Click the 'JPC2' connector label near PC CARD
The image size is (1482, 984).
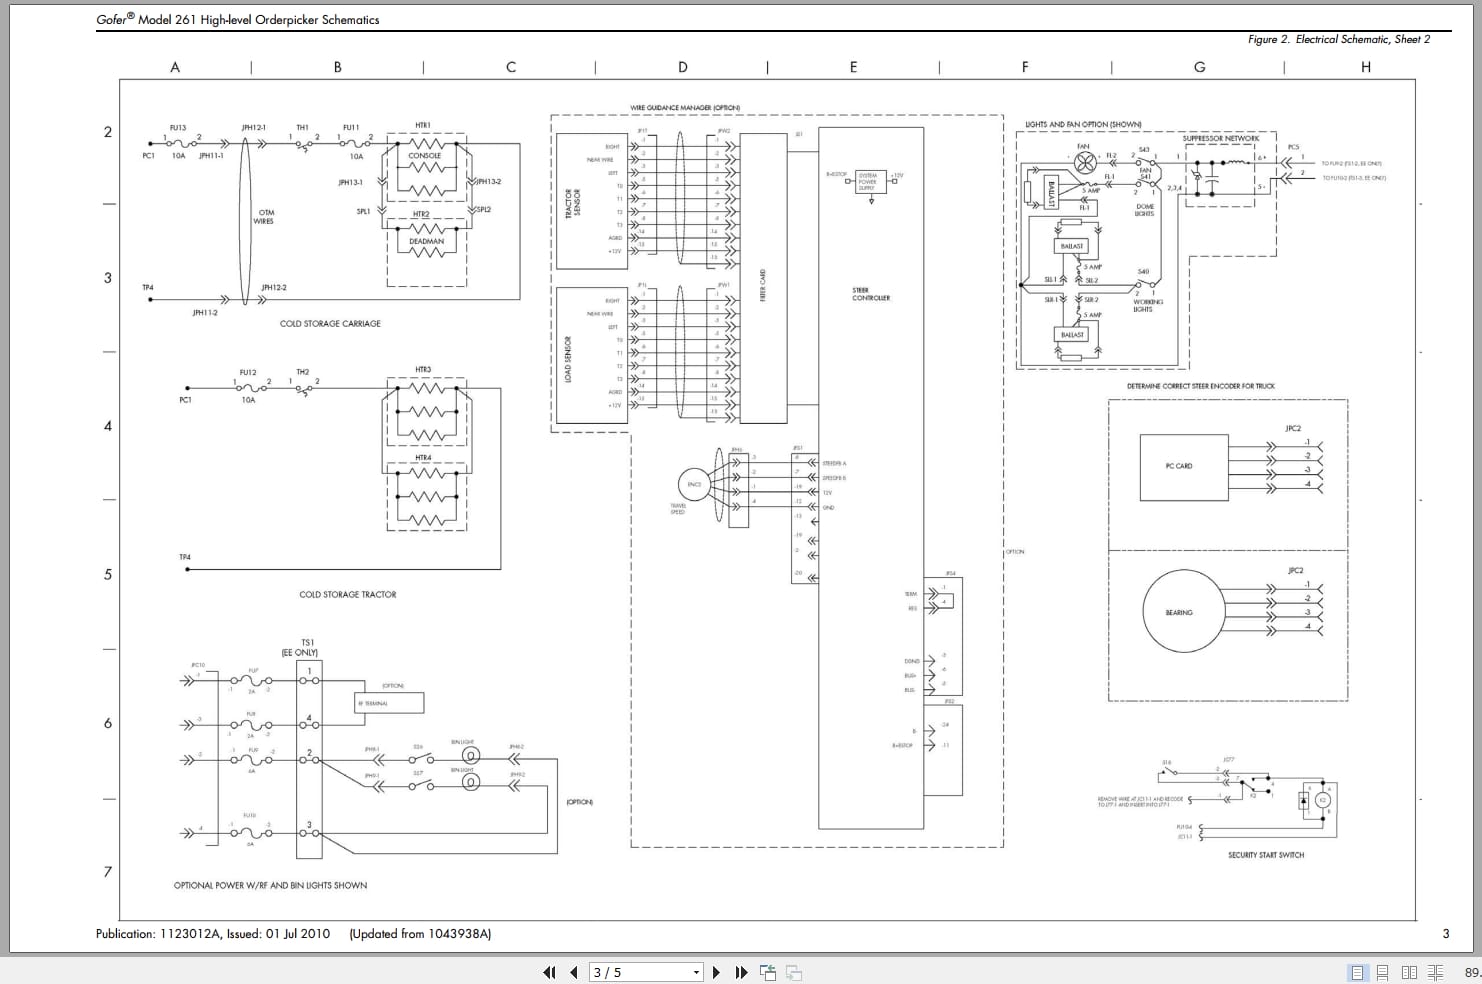coord(1293,428)
